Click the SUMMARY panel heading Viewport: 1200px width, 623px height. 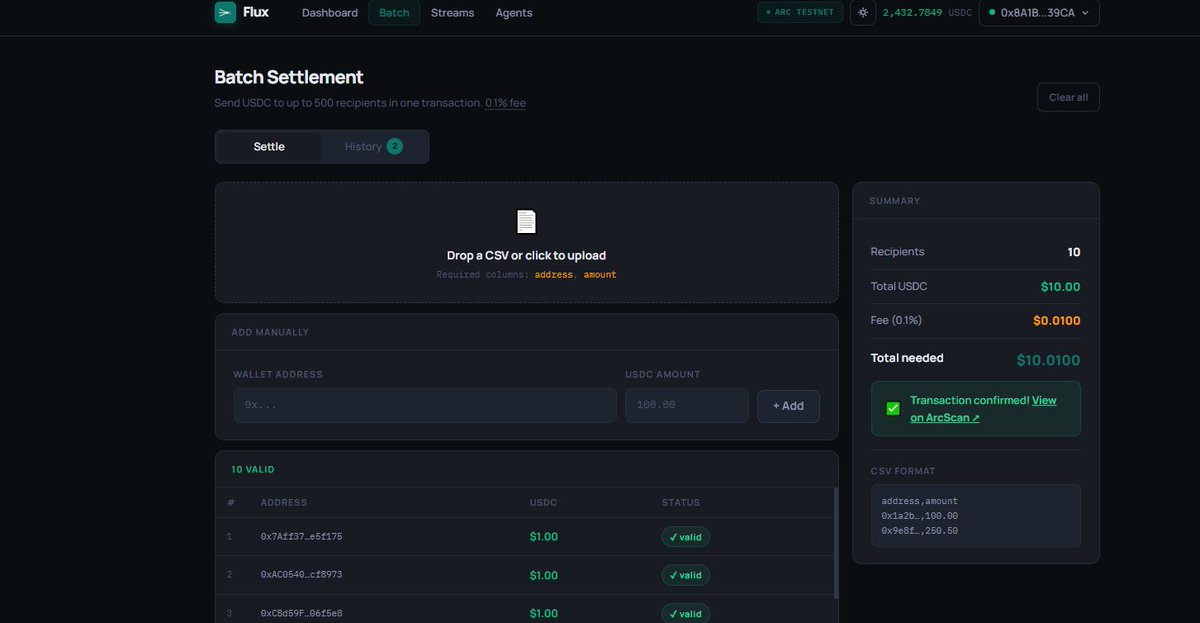[894, 201]
